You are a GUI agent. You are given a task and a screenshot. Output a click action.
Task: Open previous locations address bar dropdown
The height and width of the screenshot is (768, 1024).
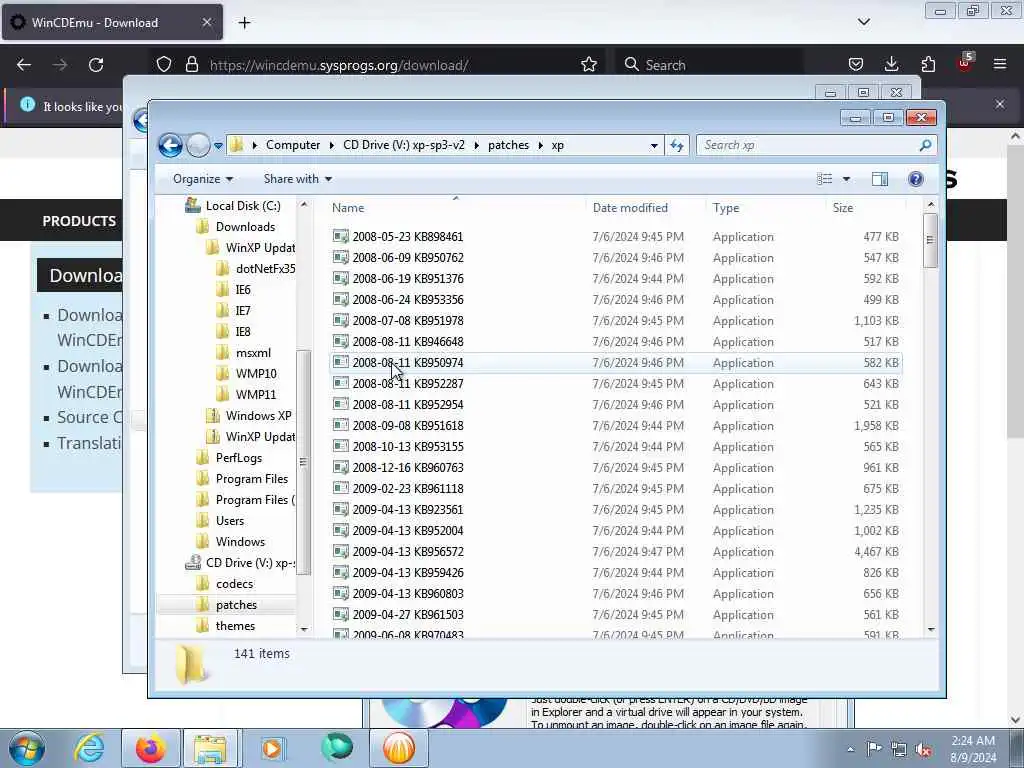(x=654, y=146)
